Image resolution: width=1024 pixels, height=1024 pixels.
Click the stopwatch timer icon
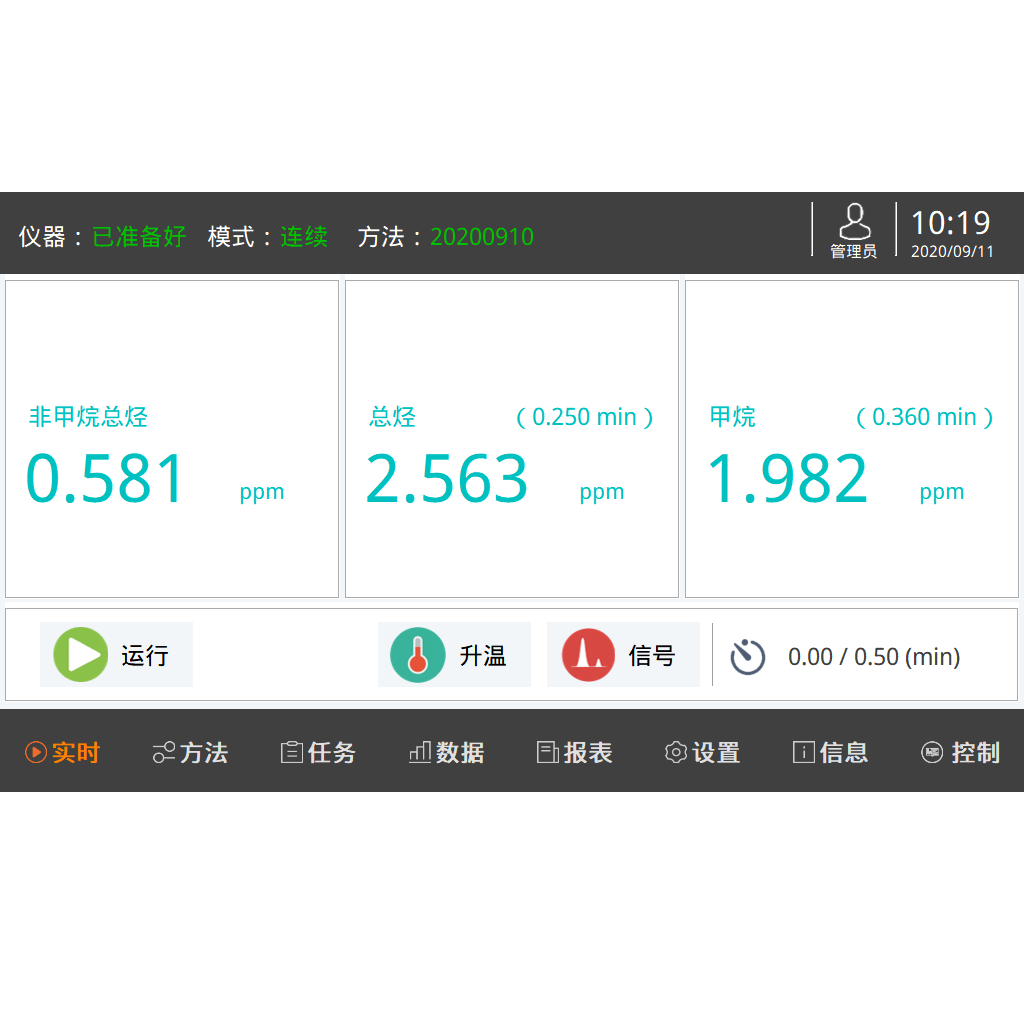click(747, 656)
